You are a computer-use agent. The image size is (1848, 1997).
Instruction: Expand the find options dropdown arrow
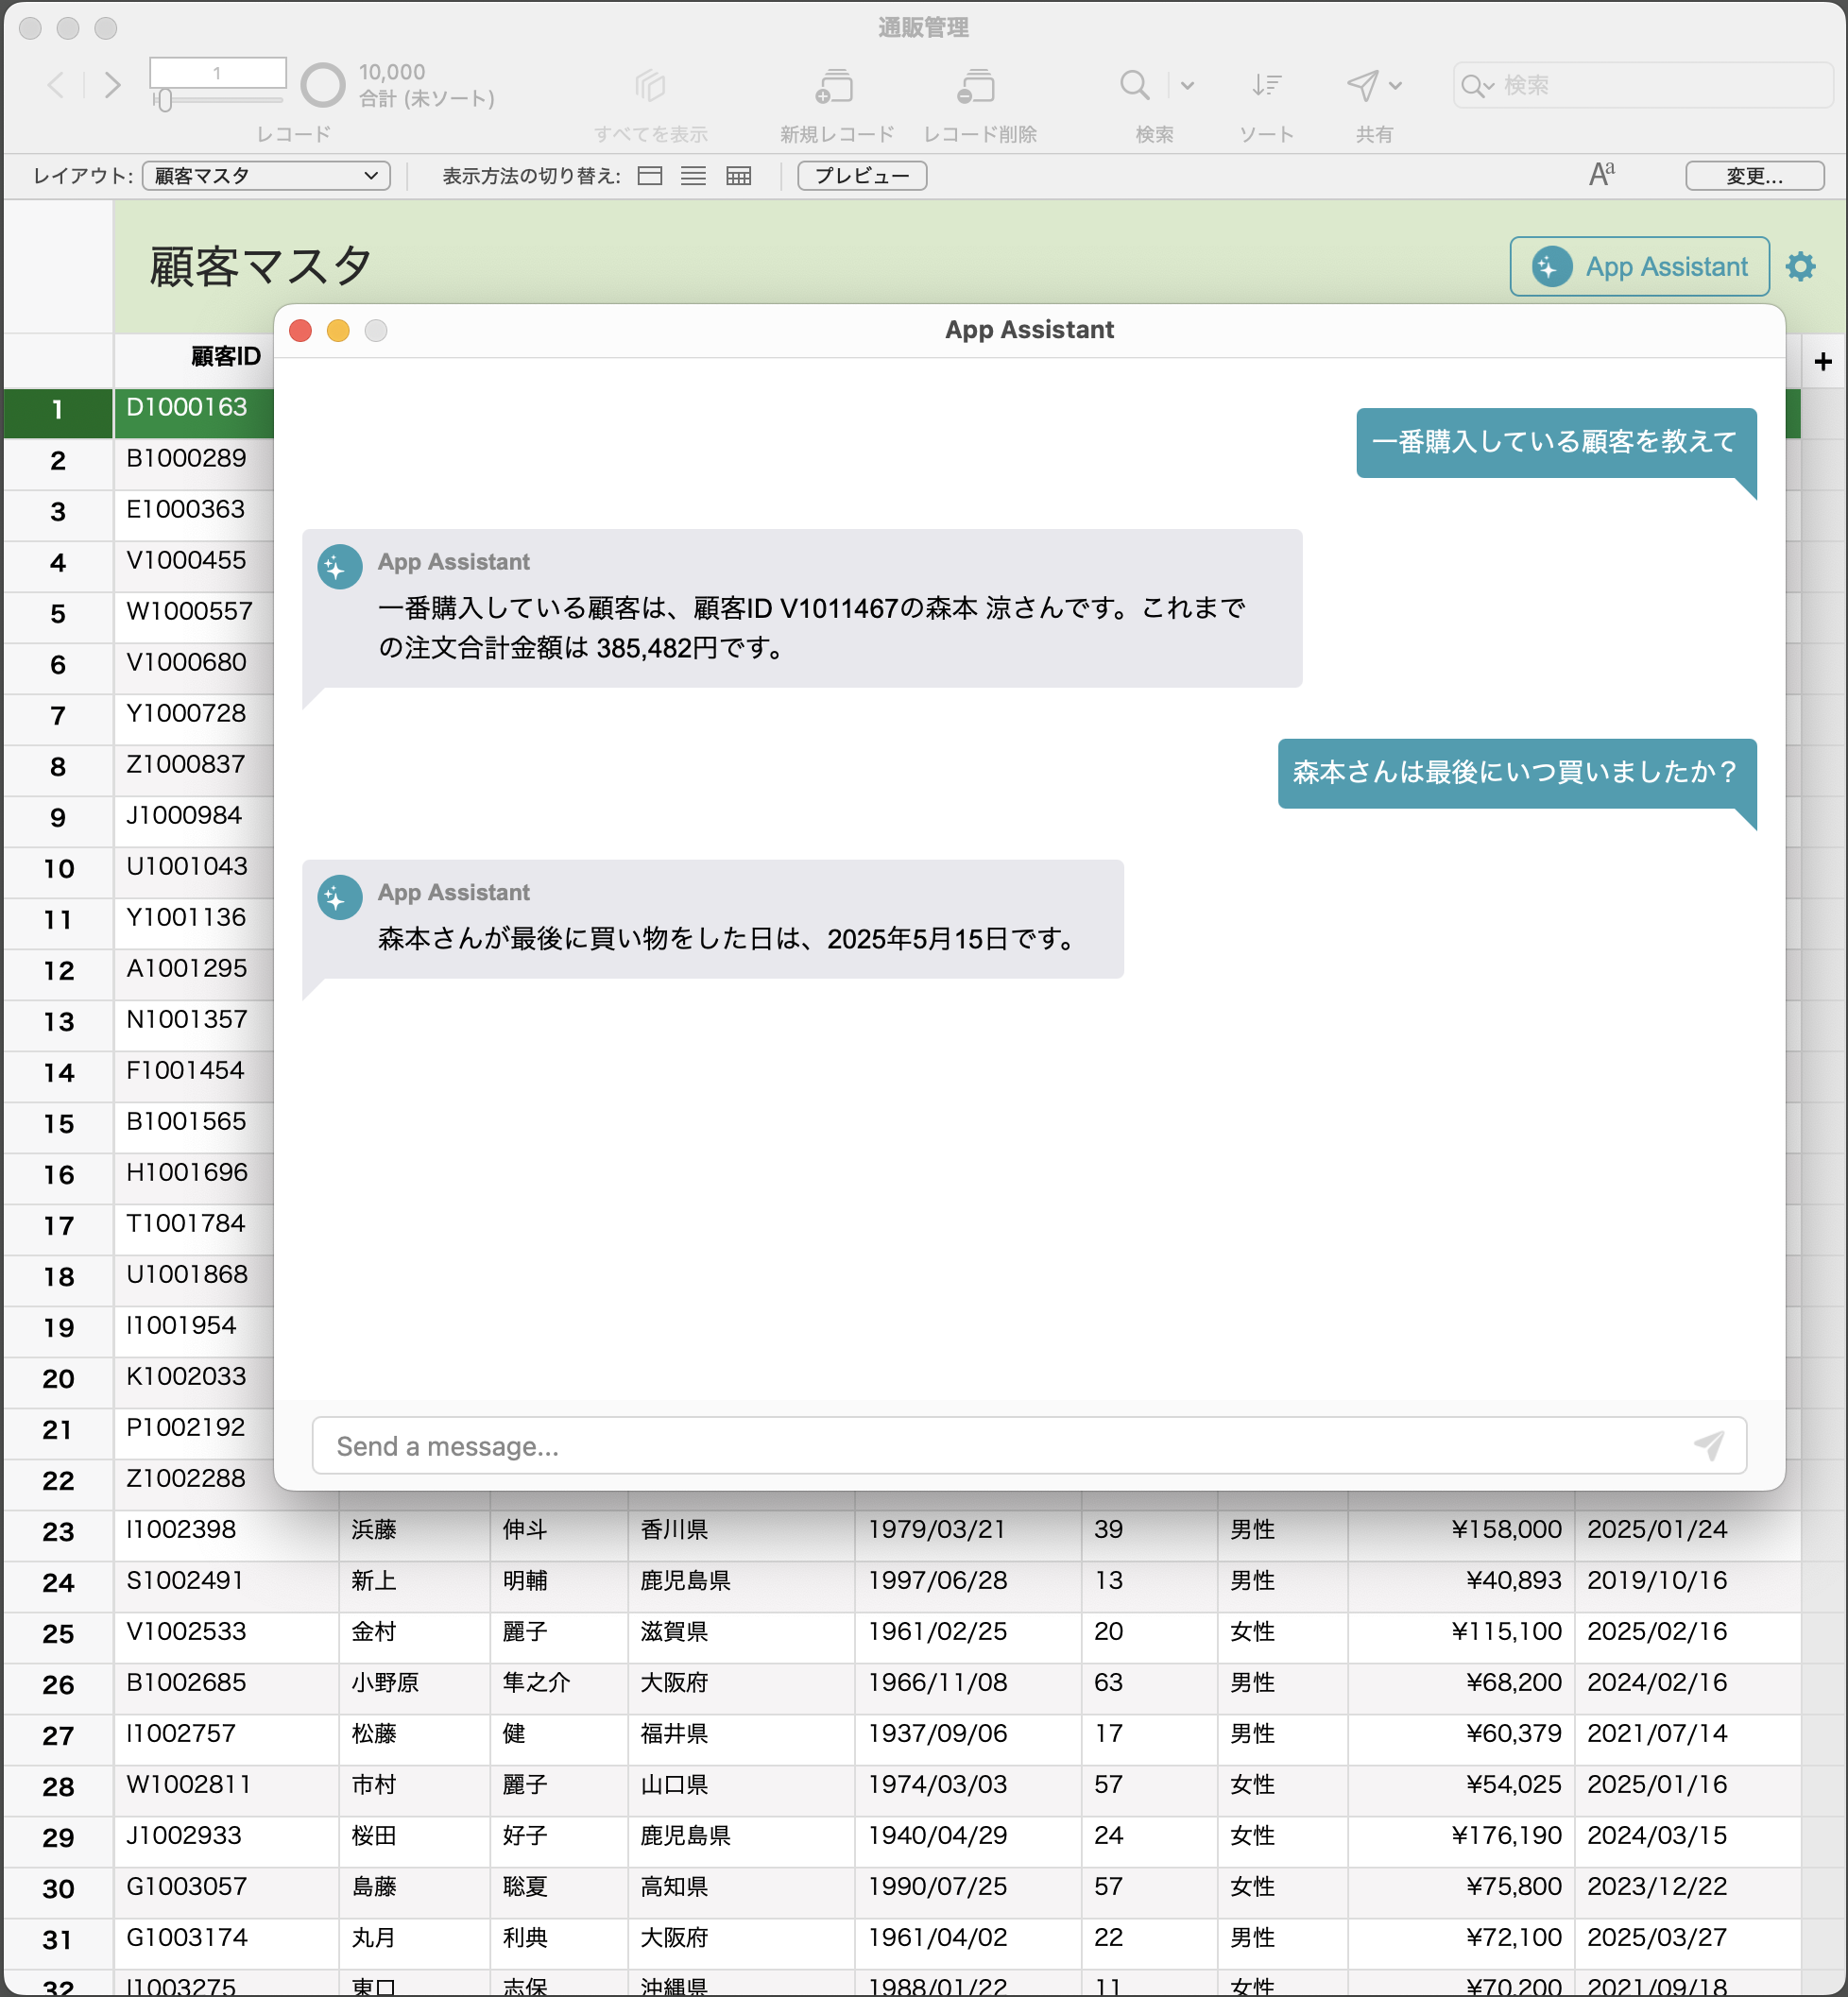[1187, 86]
